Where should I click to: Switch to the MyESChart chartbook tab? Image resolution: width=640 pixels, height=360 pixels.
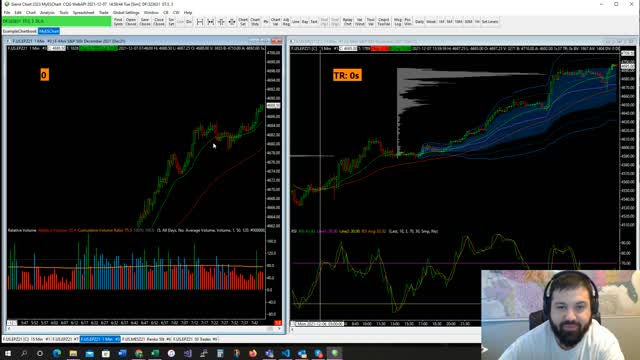click(49, 31)
